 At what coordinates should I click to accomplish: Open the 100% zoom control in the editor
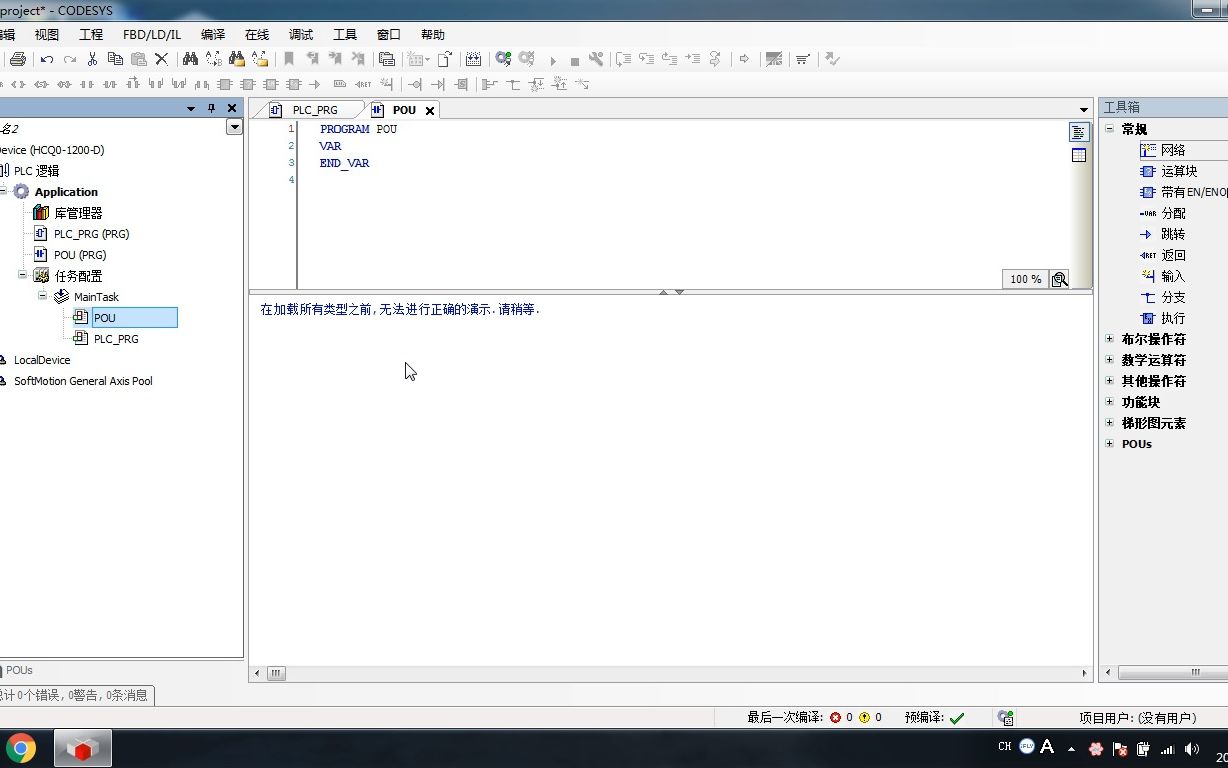1023,279
